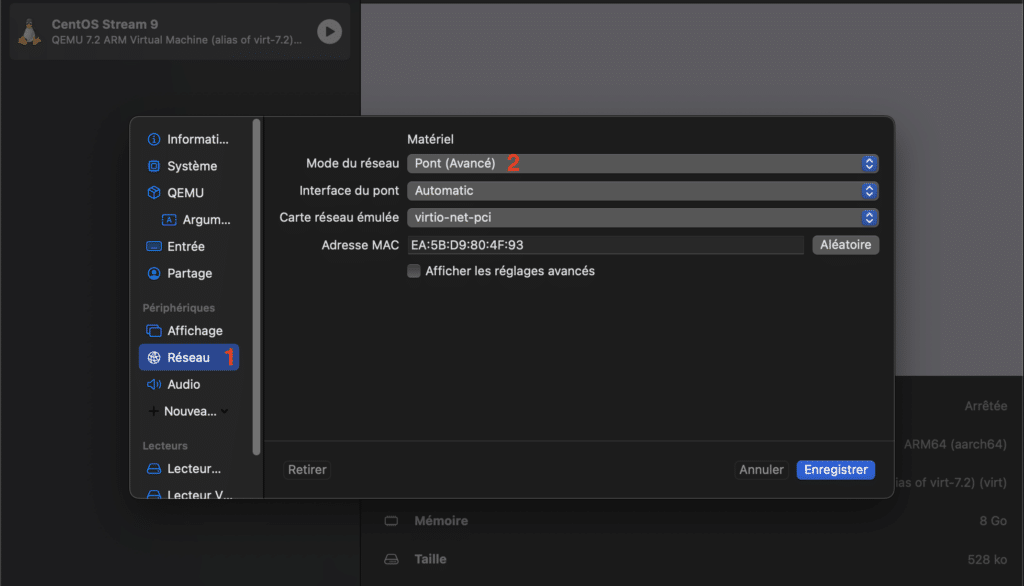Click the Système chip icon
The image size is (1024, 586).
153,166
